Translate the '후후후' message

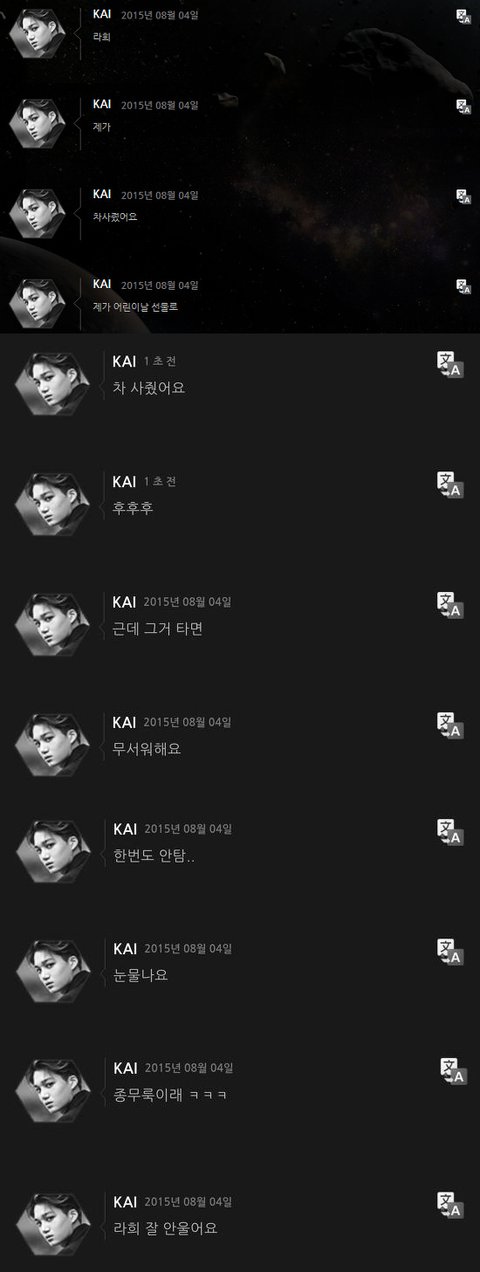click(x=450, y=485)
